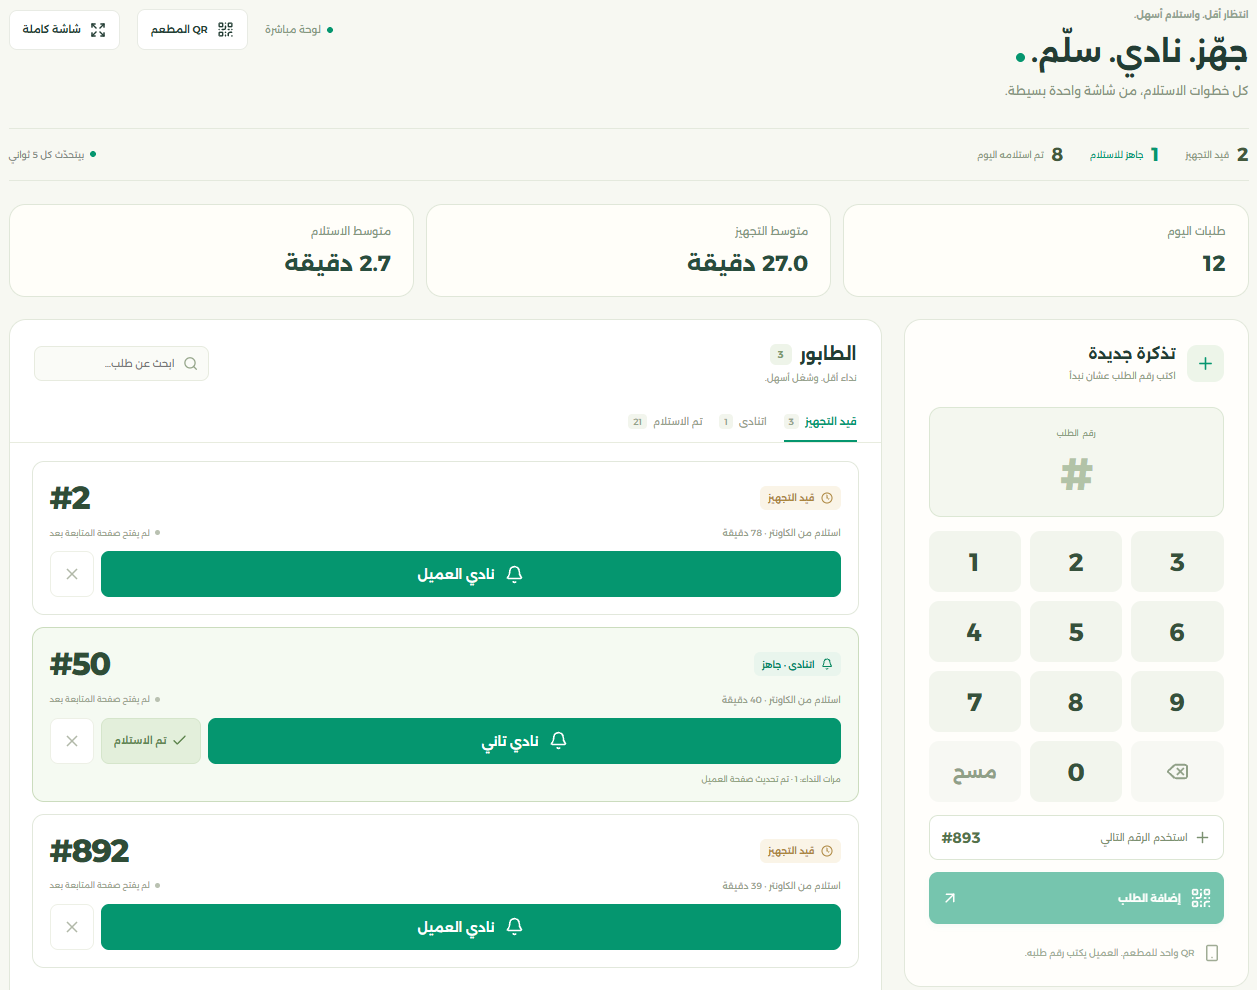The image size is (1257, 990).
Task: Click the plus icon beside تذكرة جديدة
Action: tap(1205, 363)
